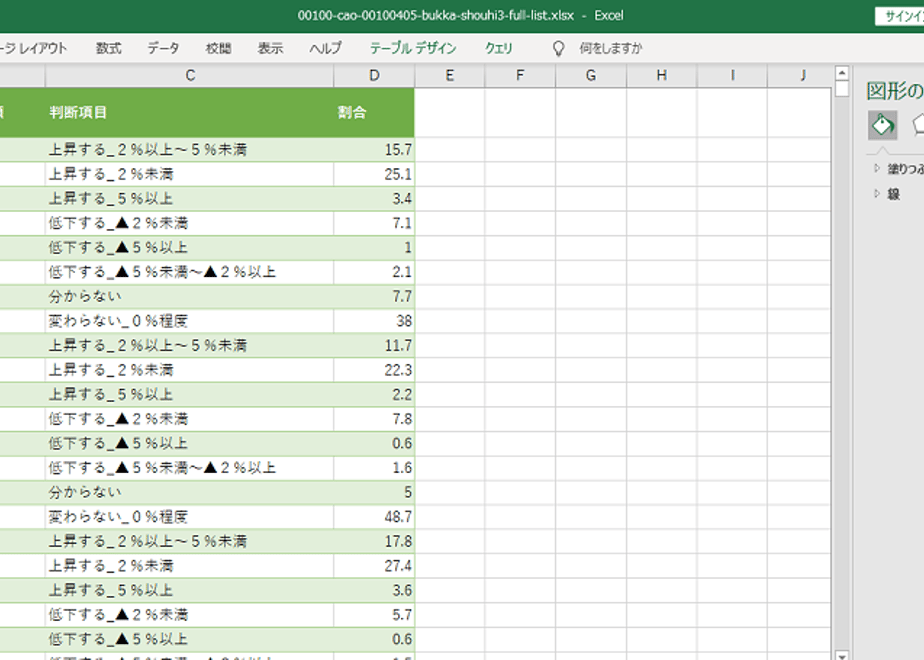Select the cell with value 2.2
The width and height of the screenshot is (924, 660).
[x=374, y=394]
